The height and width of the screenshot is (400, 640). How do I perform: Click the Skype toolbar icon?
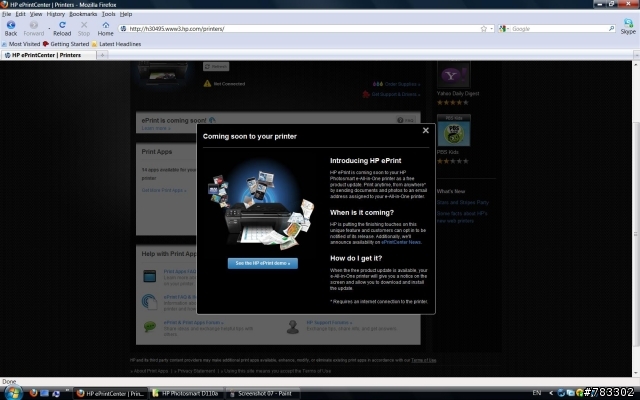pyautogui.click(x=628, y=26)
